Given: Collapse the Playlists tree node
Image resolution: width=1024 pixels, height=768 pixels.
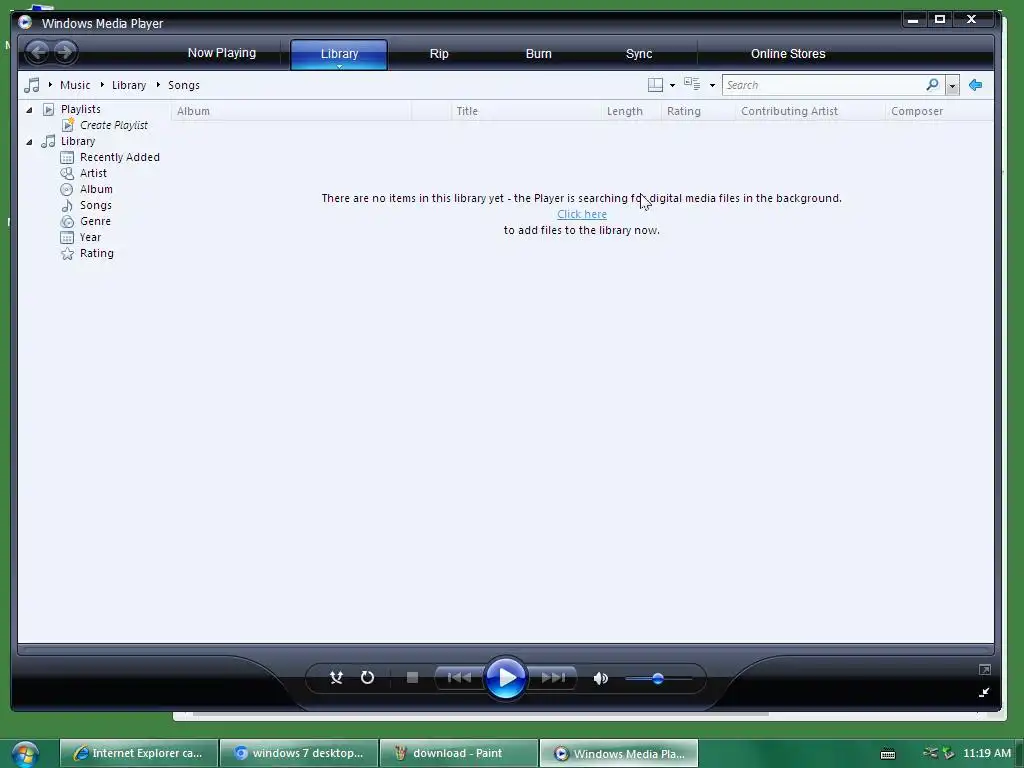Looking at the screenshot, I should click(29, 110).
